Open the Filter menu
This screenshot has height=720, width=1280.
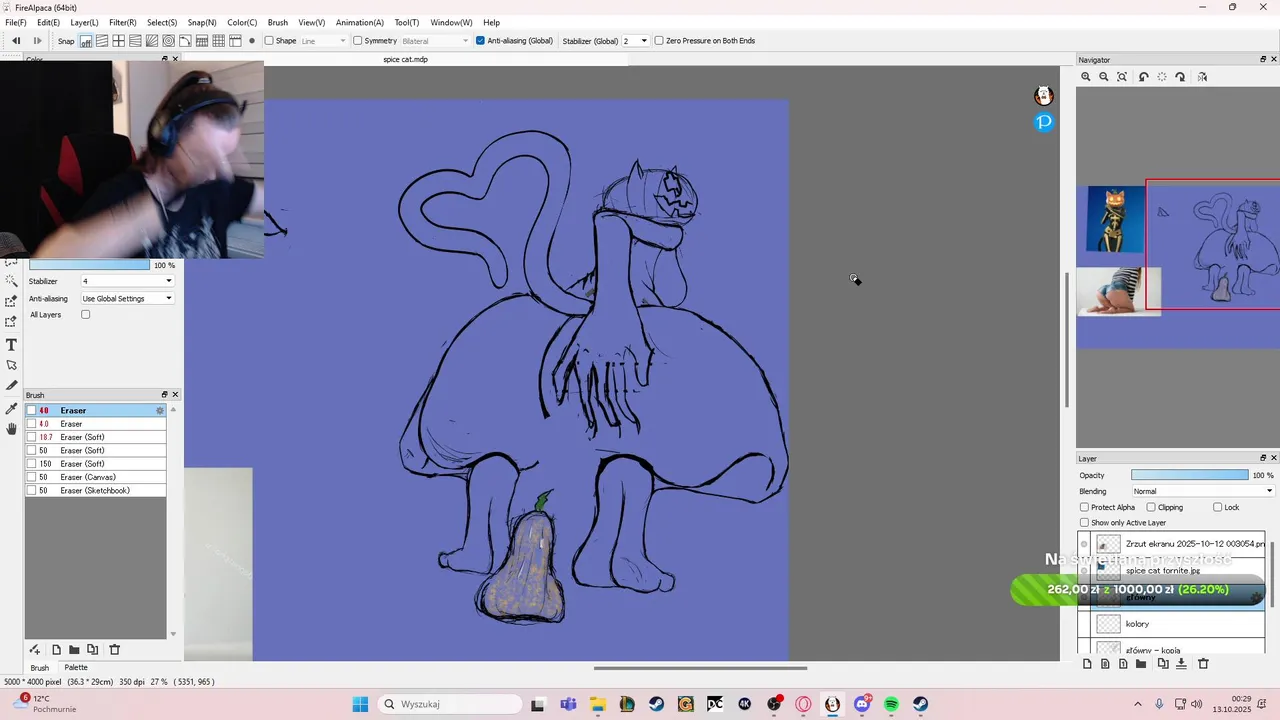pos(122,22)
